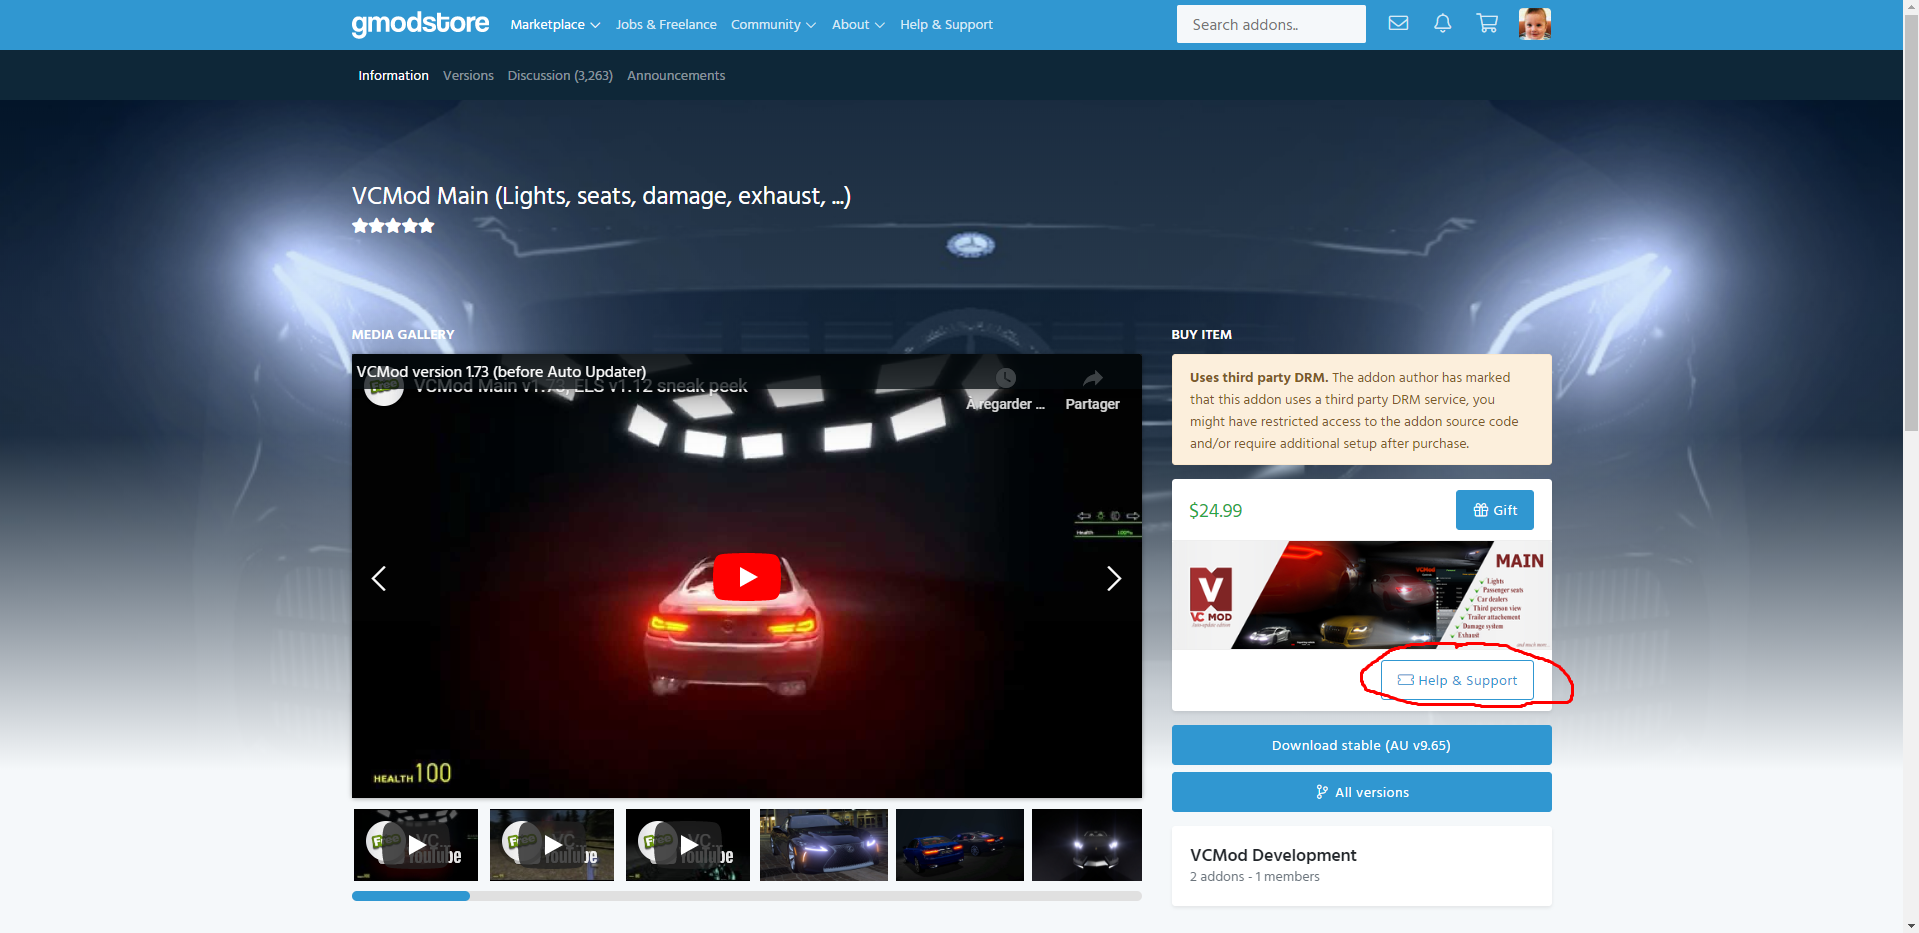Go to previous gallery item arrow
This screenshot has height=933, width=1919.
(379, 578)
